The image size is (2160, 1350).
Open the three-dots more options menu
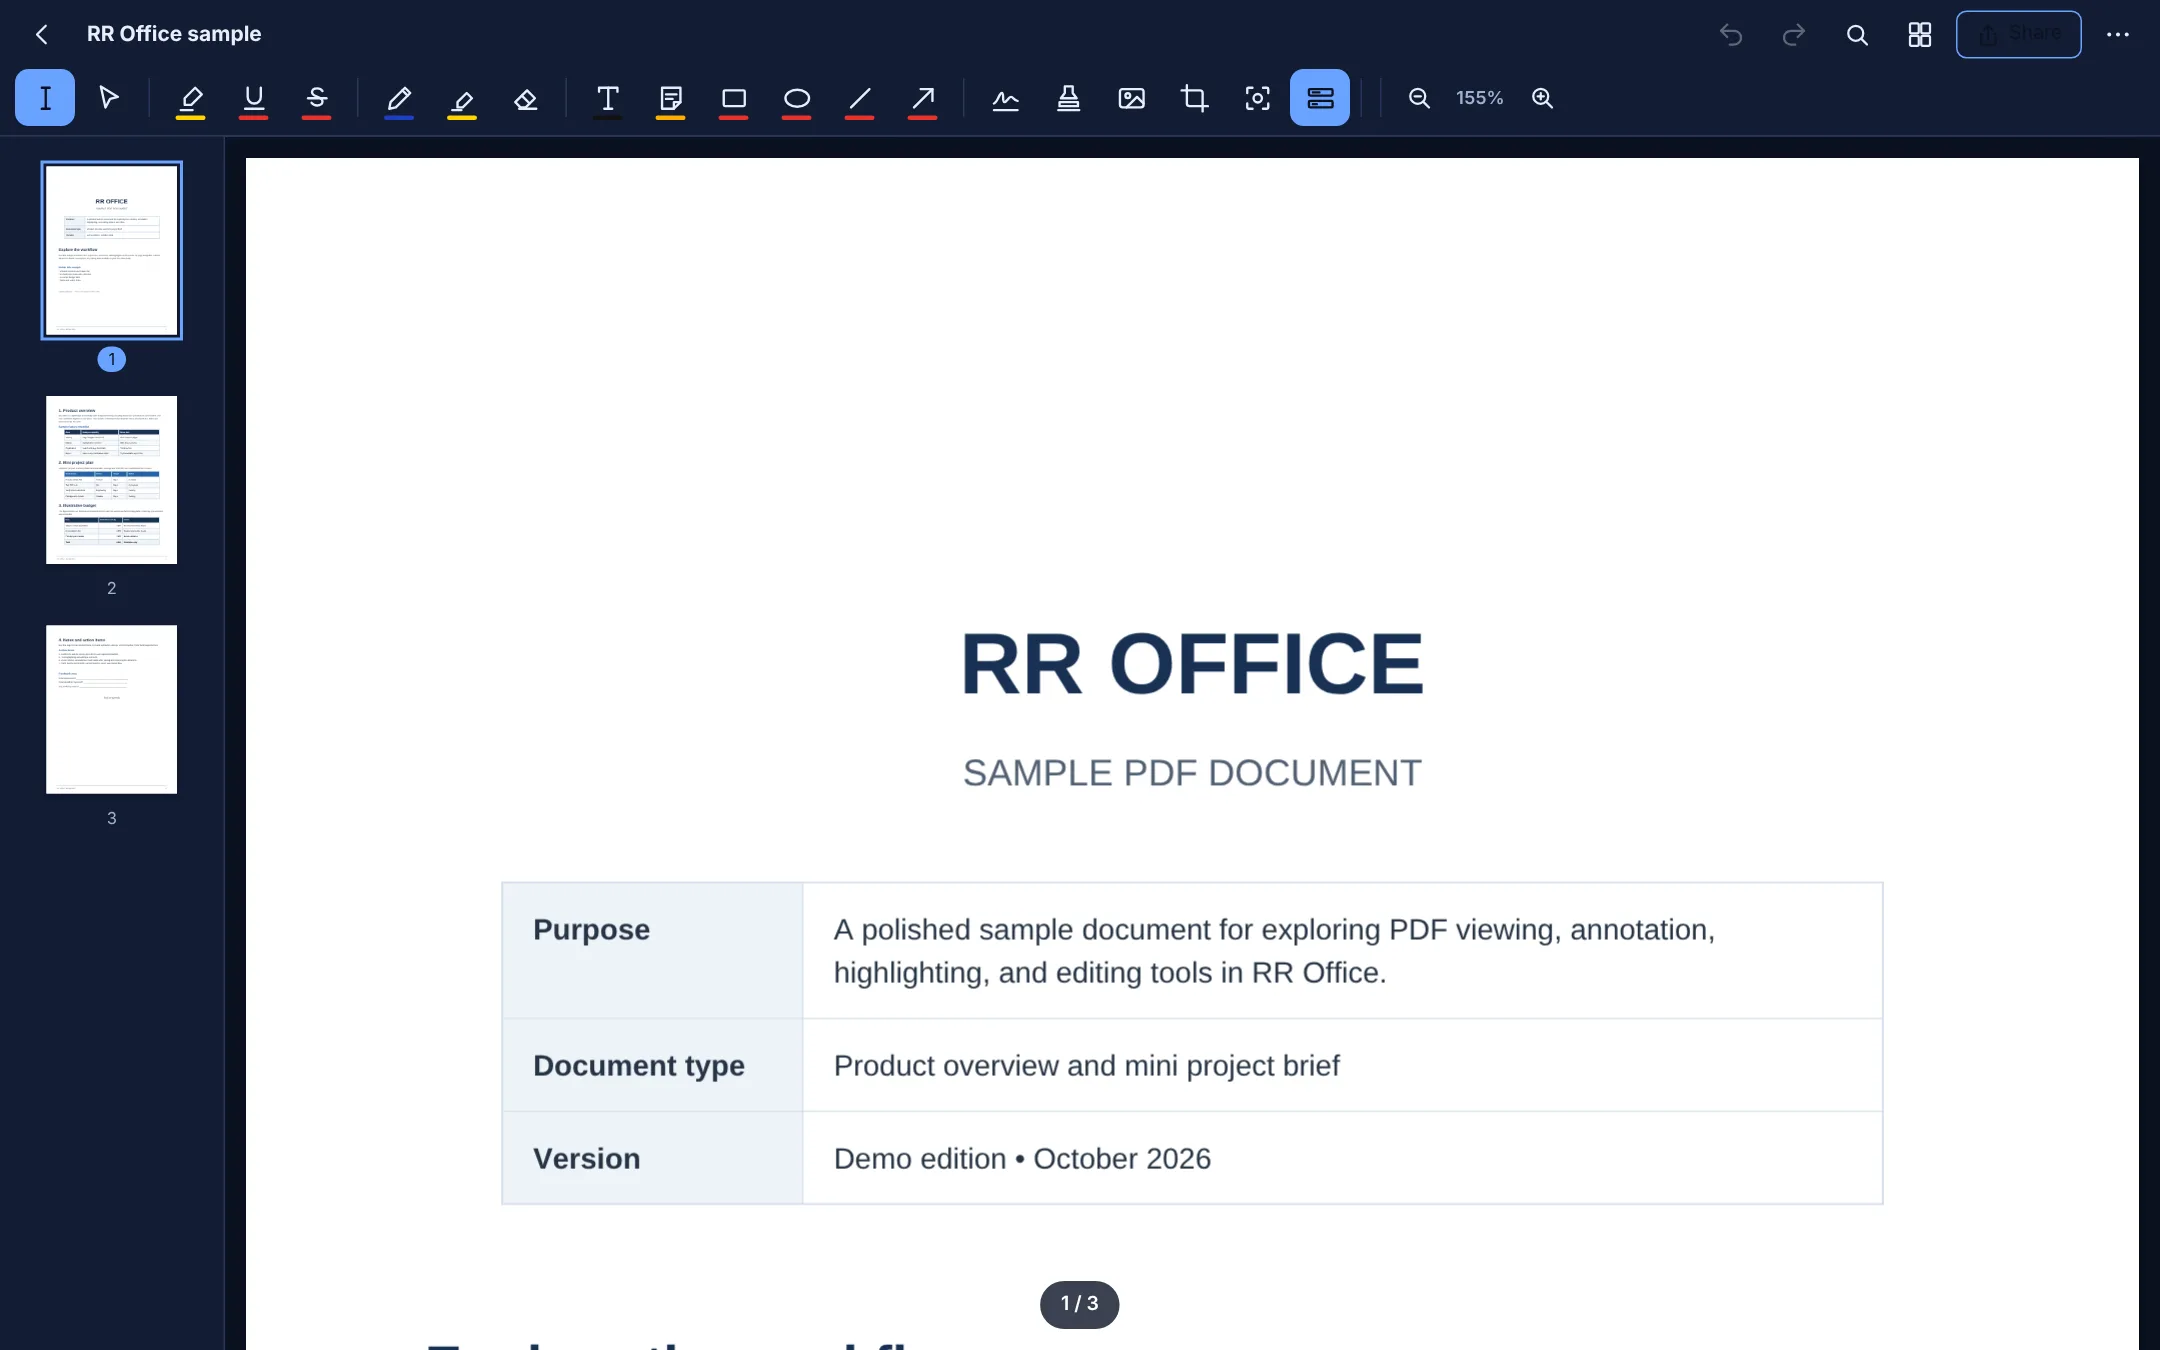[2118, 35]
